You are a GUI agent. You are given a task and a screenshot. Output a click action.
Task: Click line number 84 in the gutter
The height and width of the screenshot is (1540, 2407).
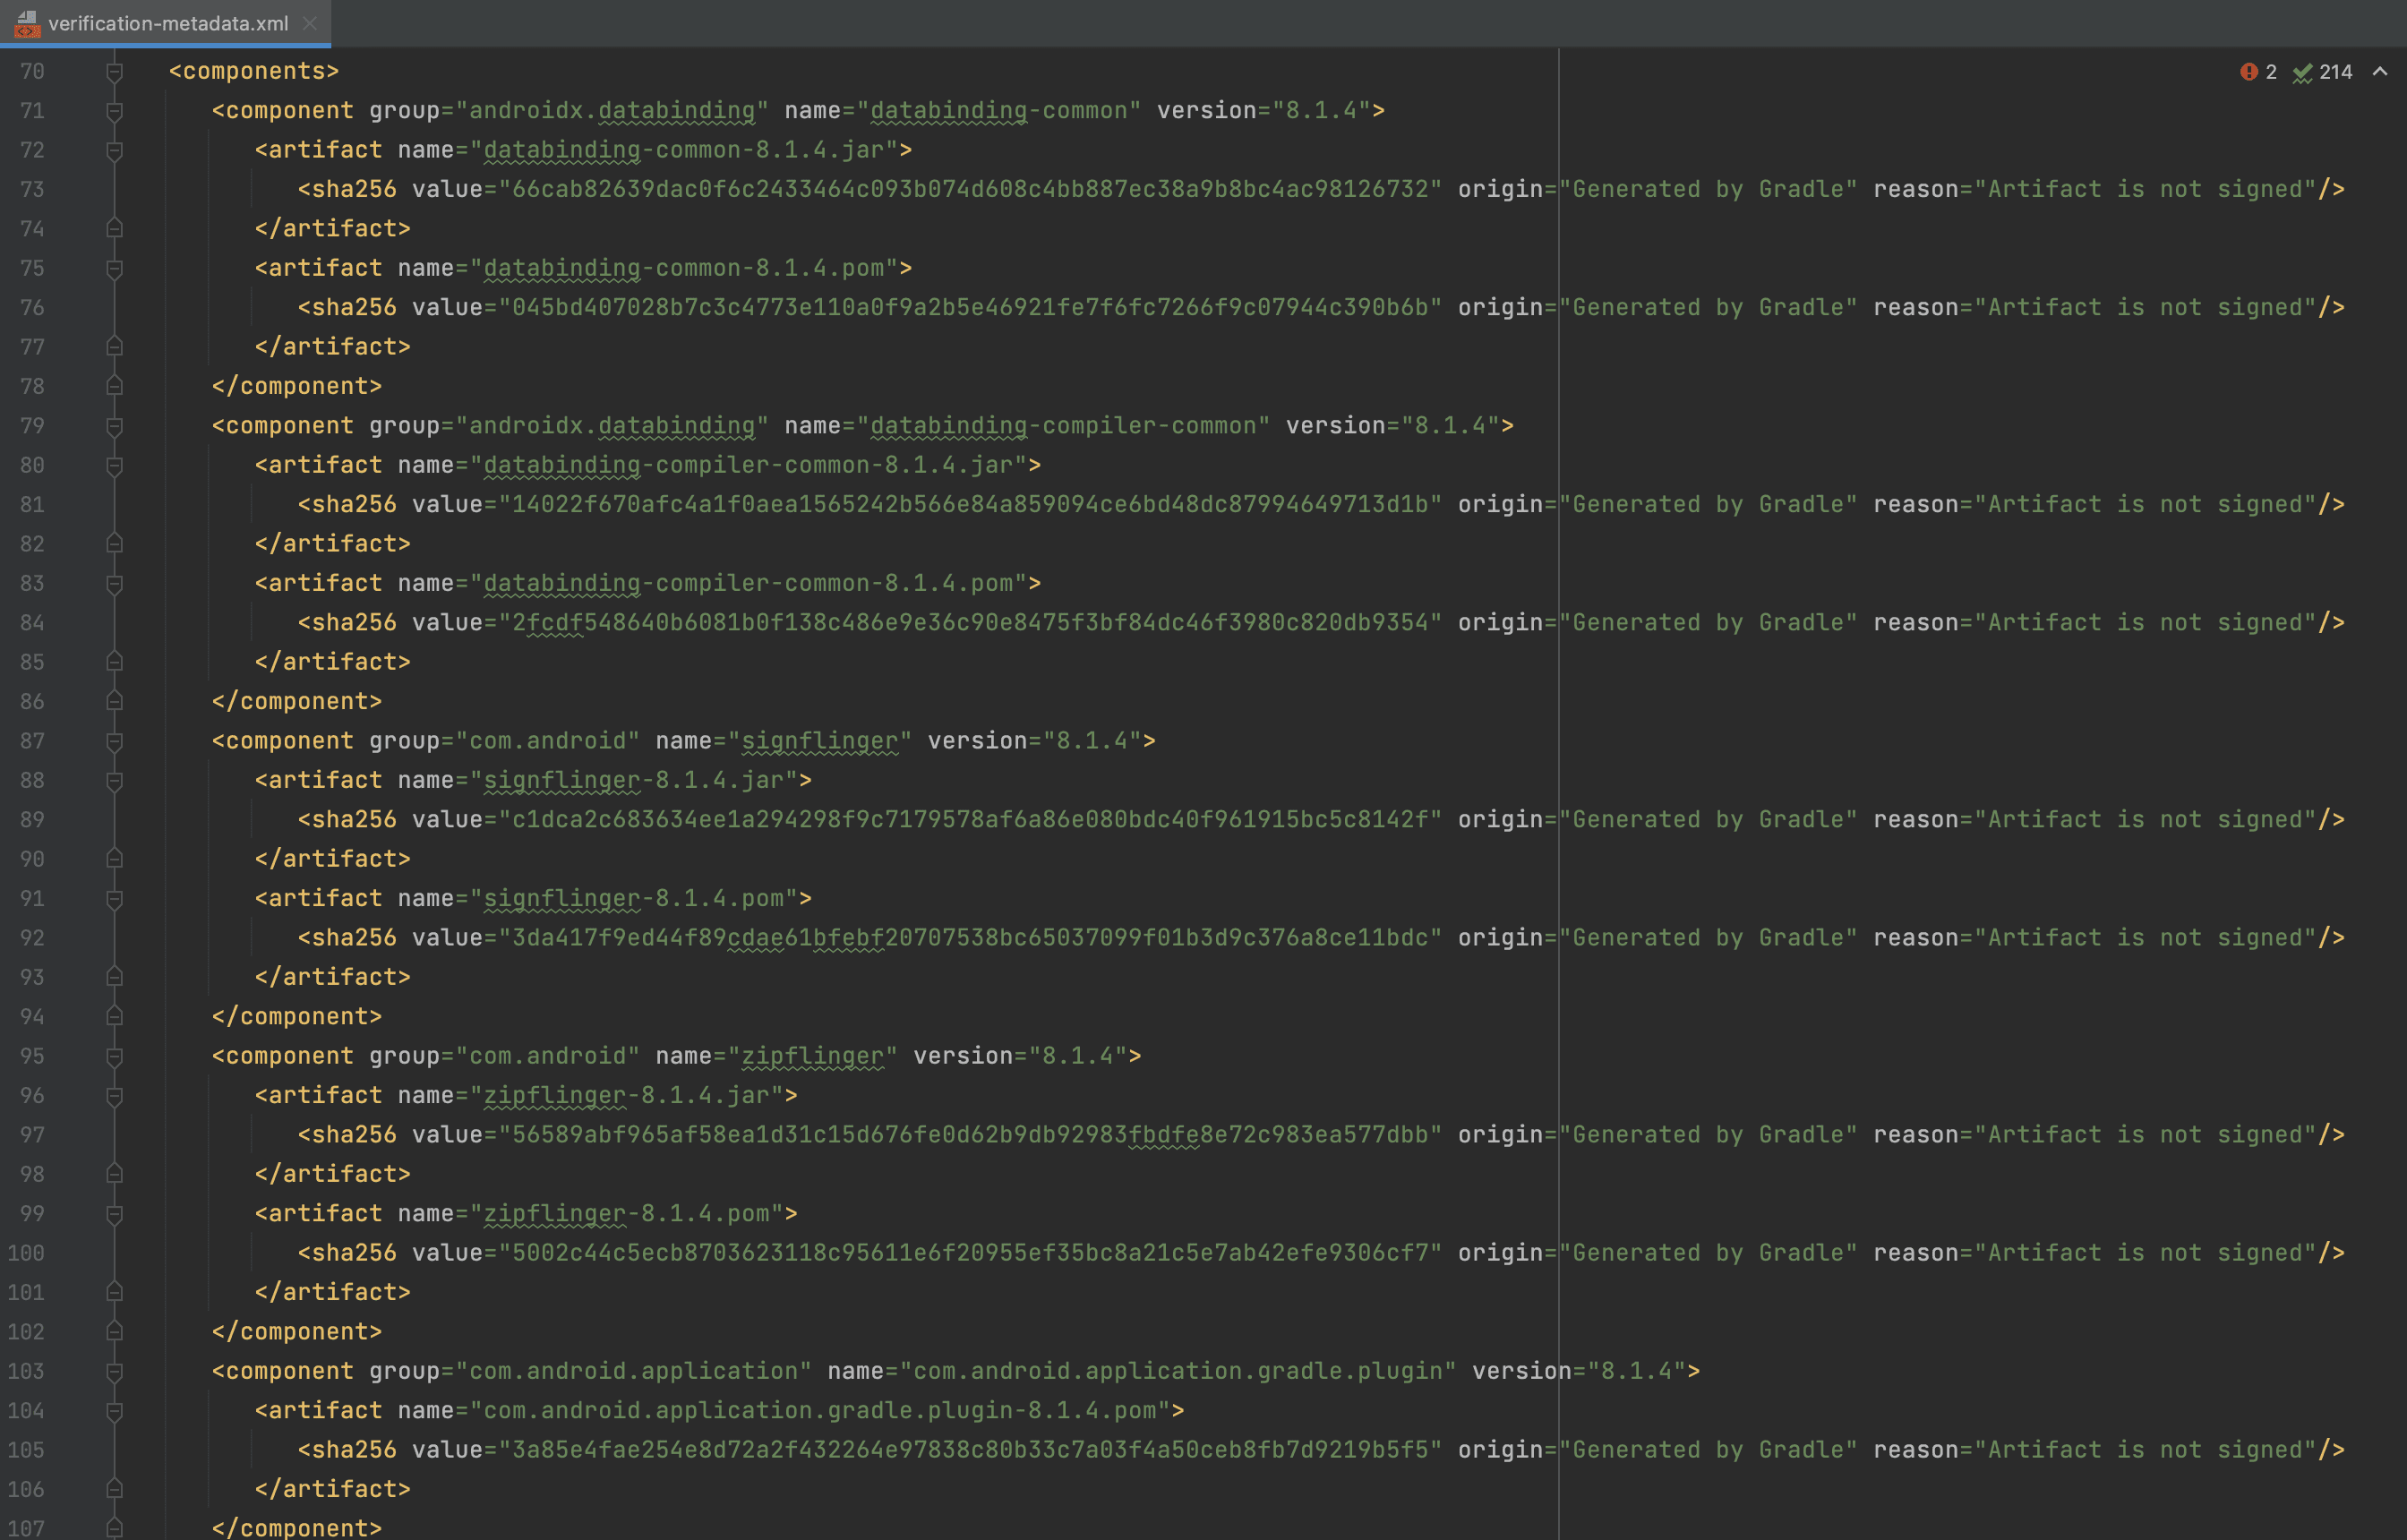(32, 623)
